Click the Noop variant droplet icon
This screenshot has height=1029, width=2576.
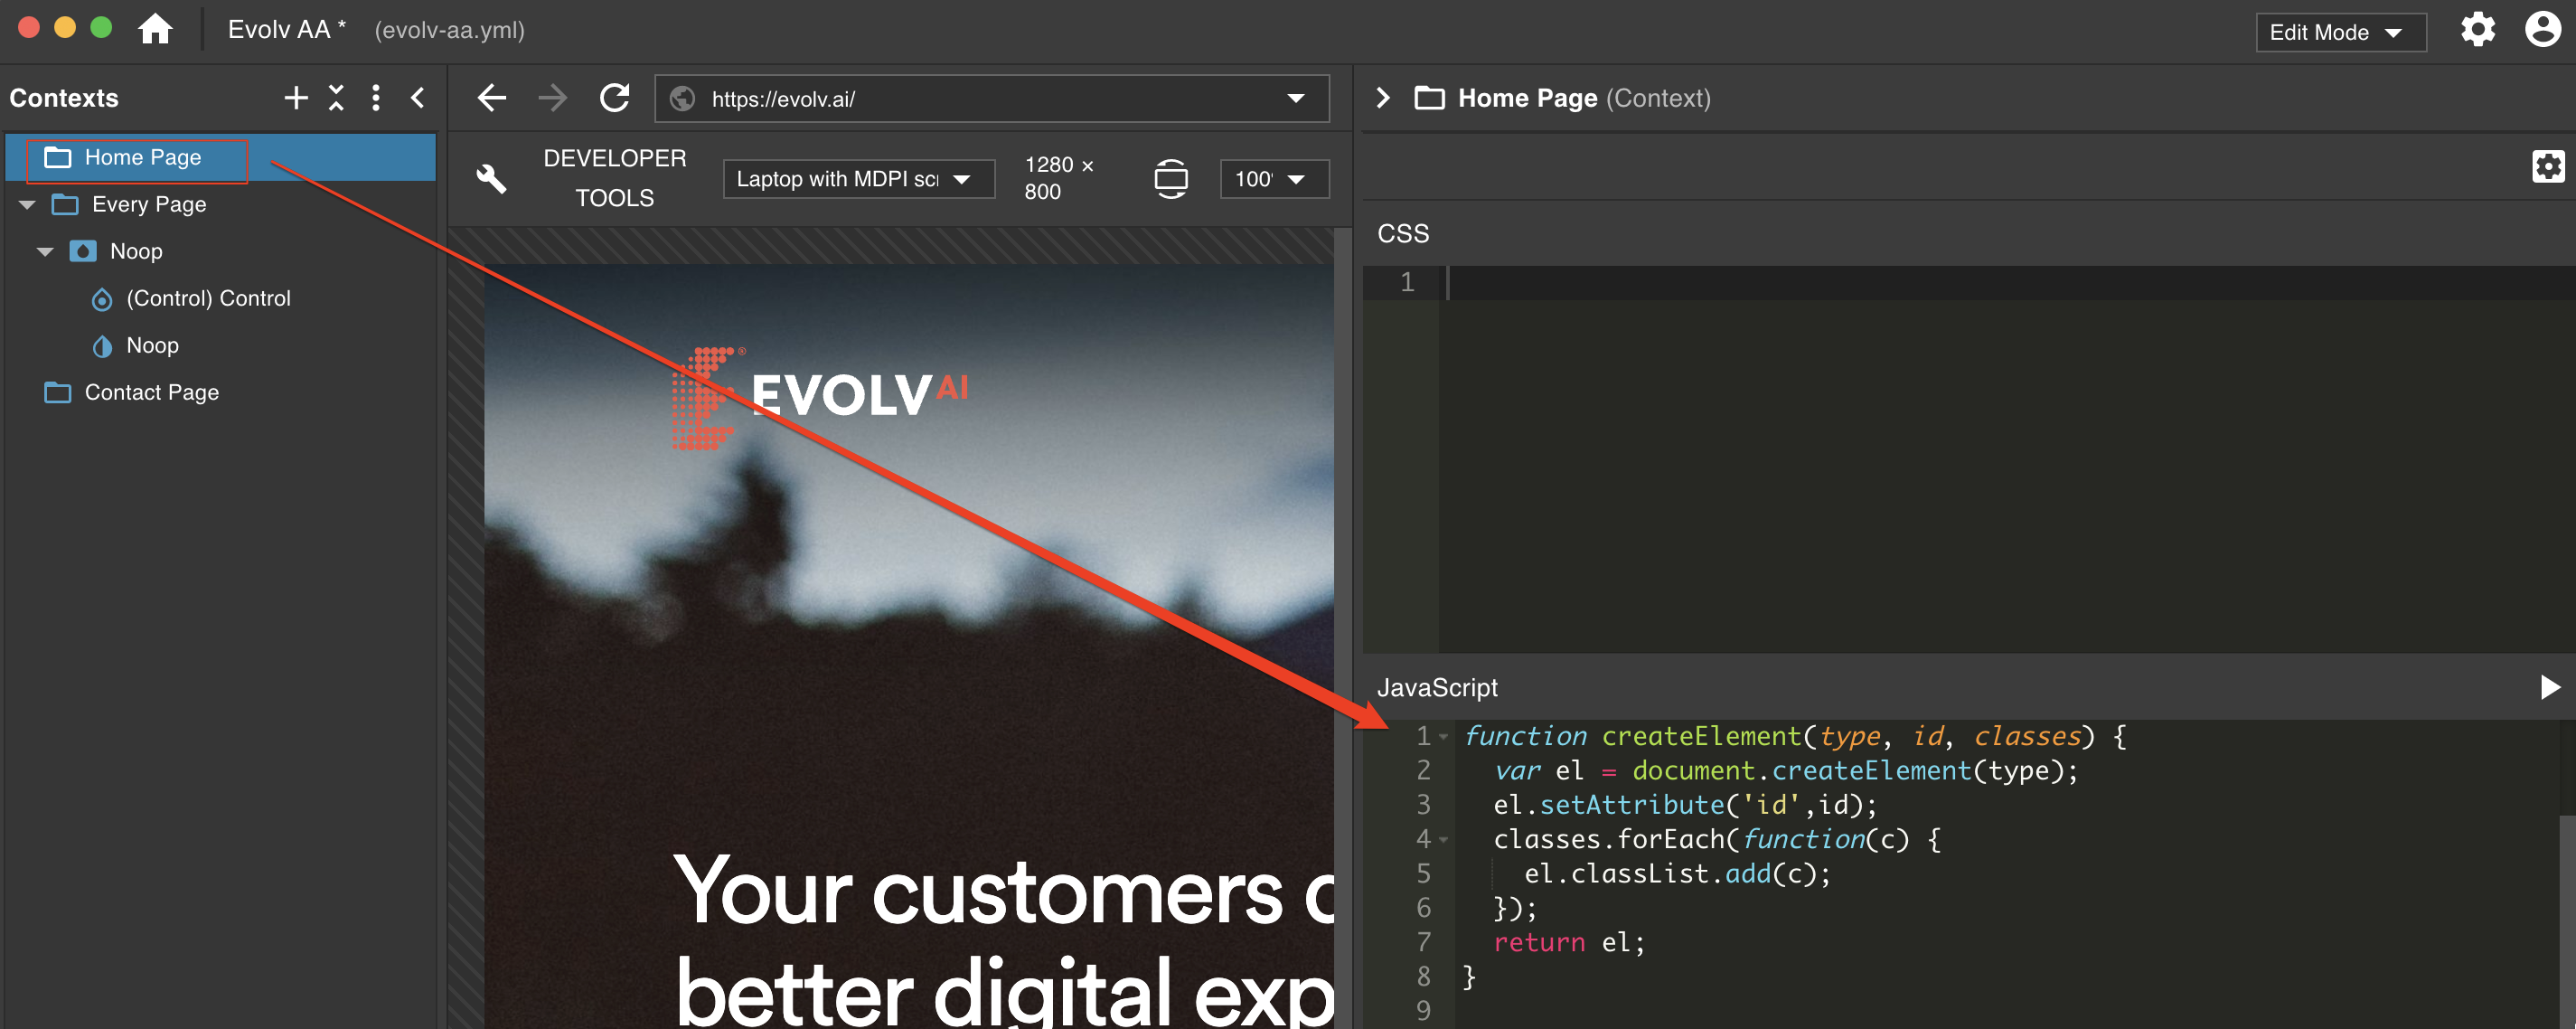102,346
